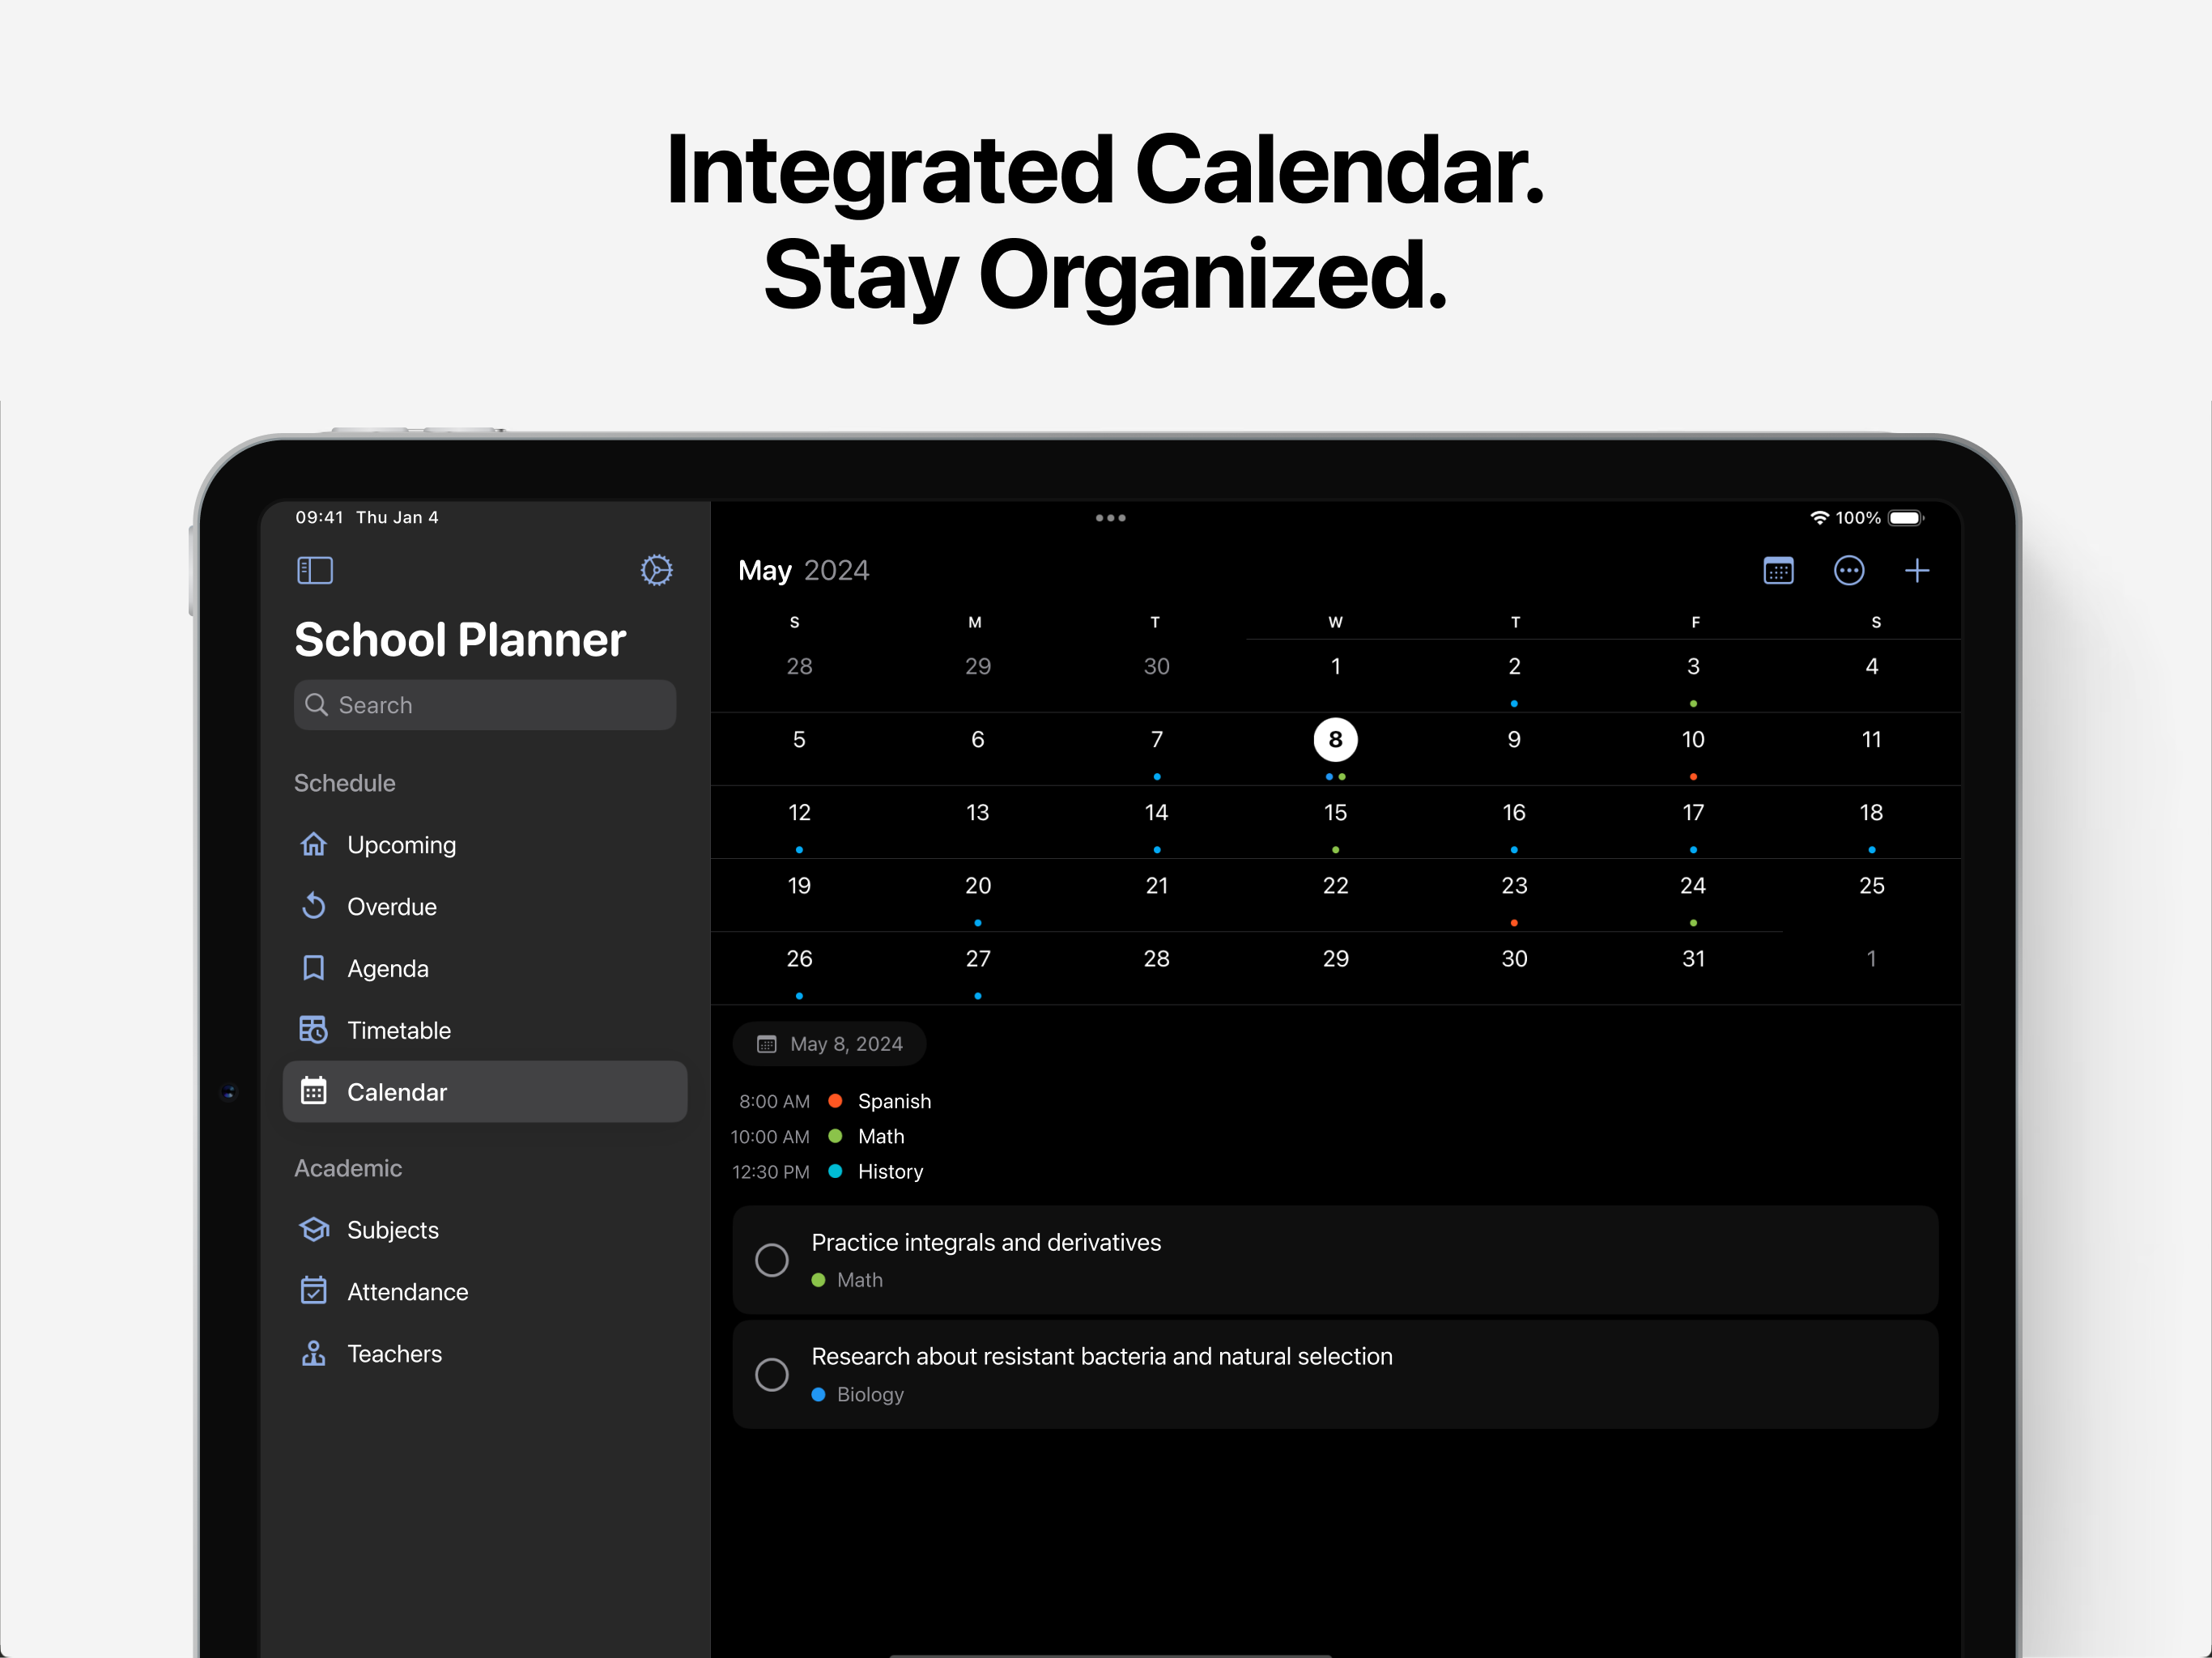Screen dimensions: 2212x1658
Task: Select Calendar in the sidebar menu
Action: pyautogui.click(x=398, y=1091)
